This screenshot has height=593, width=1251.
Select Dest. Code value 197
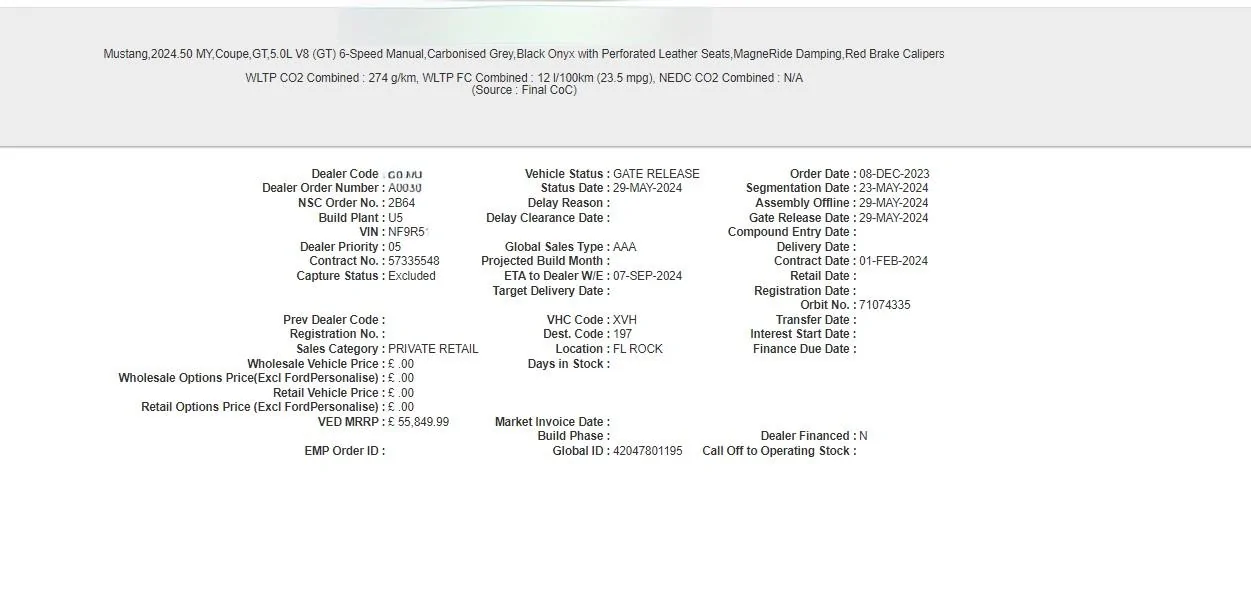coord(623,334)
